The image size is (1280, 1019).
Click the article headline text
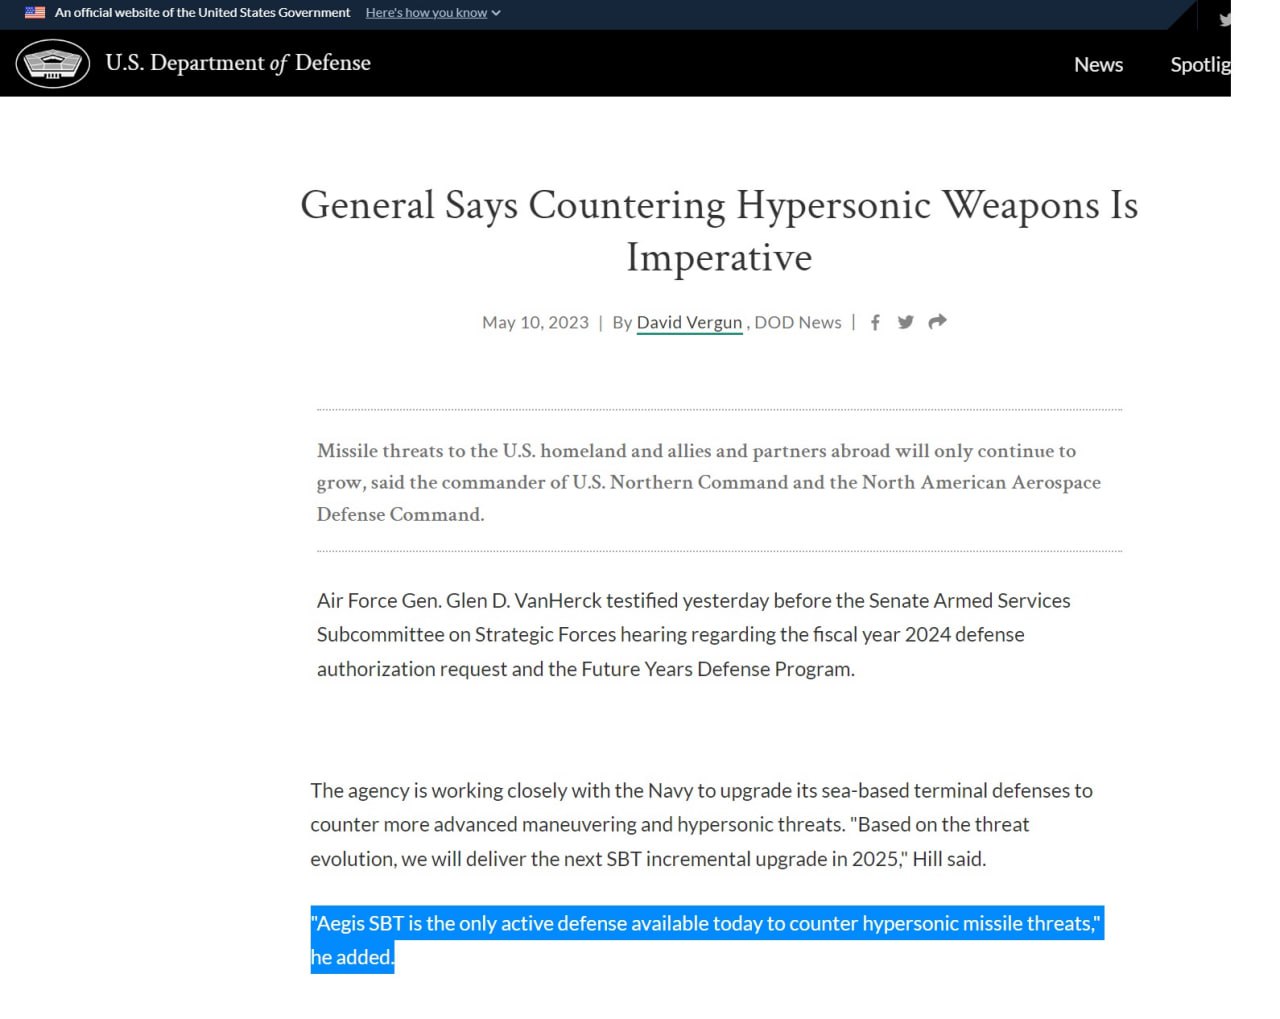[719, 231]
